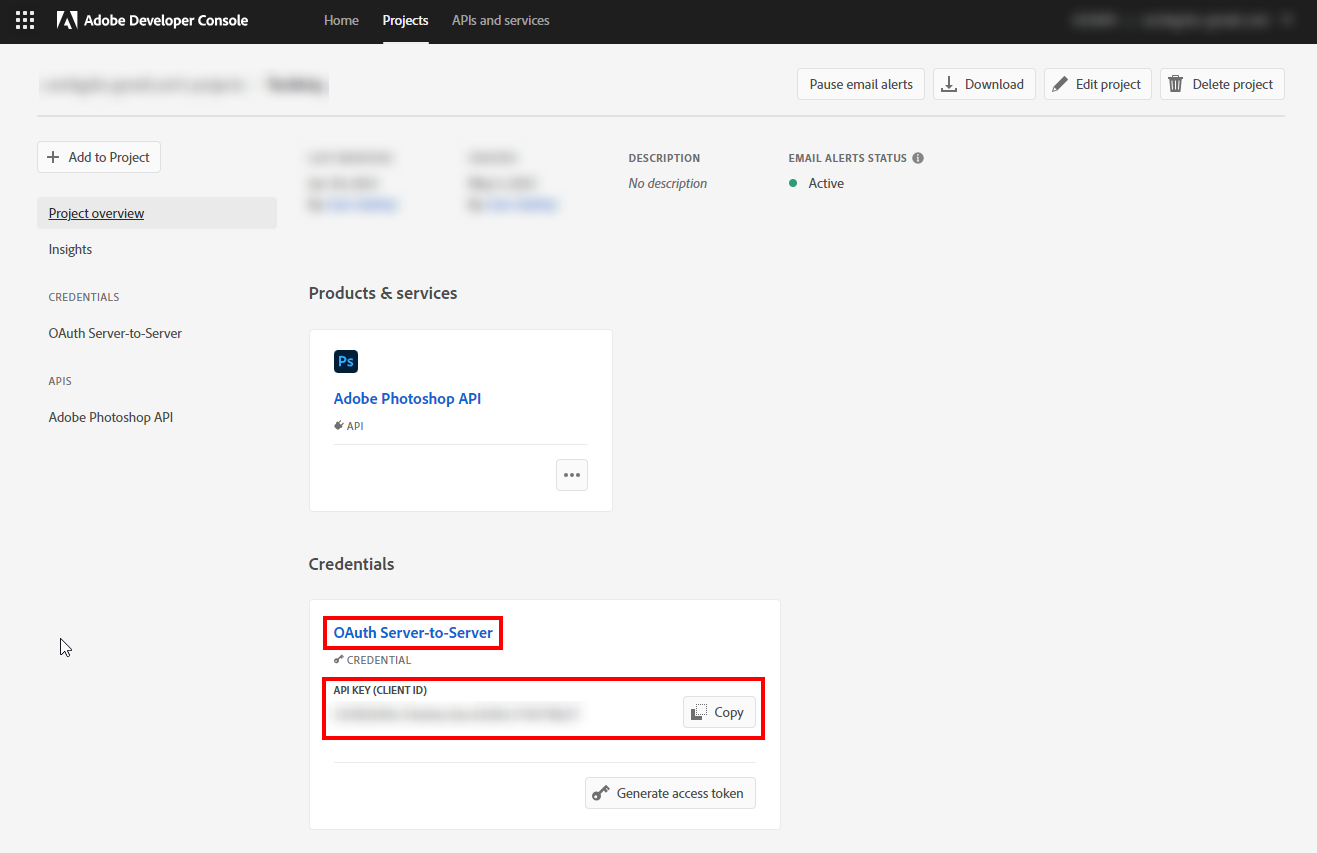Go to the Home tab
Image resolution: width=1317 pixels, height=853 pixels.
(341, 20)
